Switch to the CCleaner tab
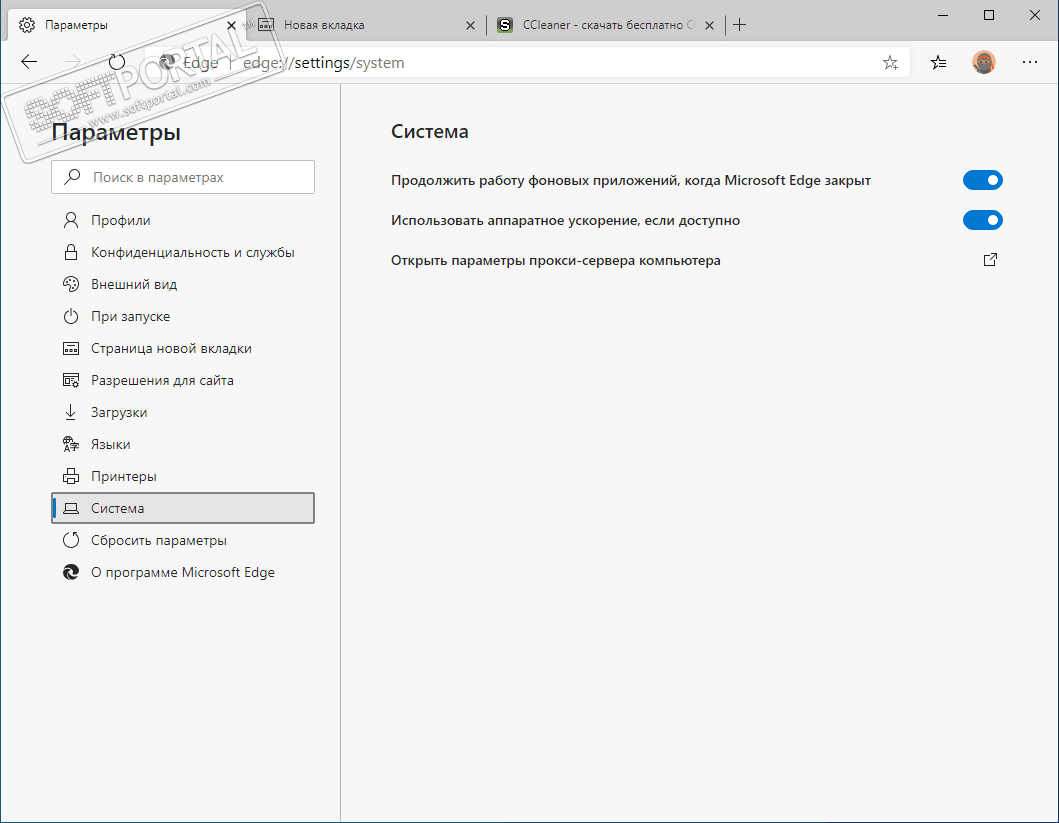Image resolution: width=1059 pixels, height=823 pixels. tap(606, 25)
